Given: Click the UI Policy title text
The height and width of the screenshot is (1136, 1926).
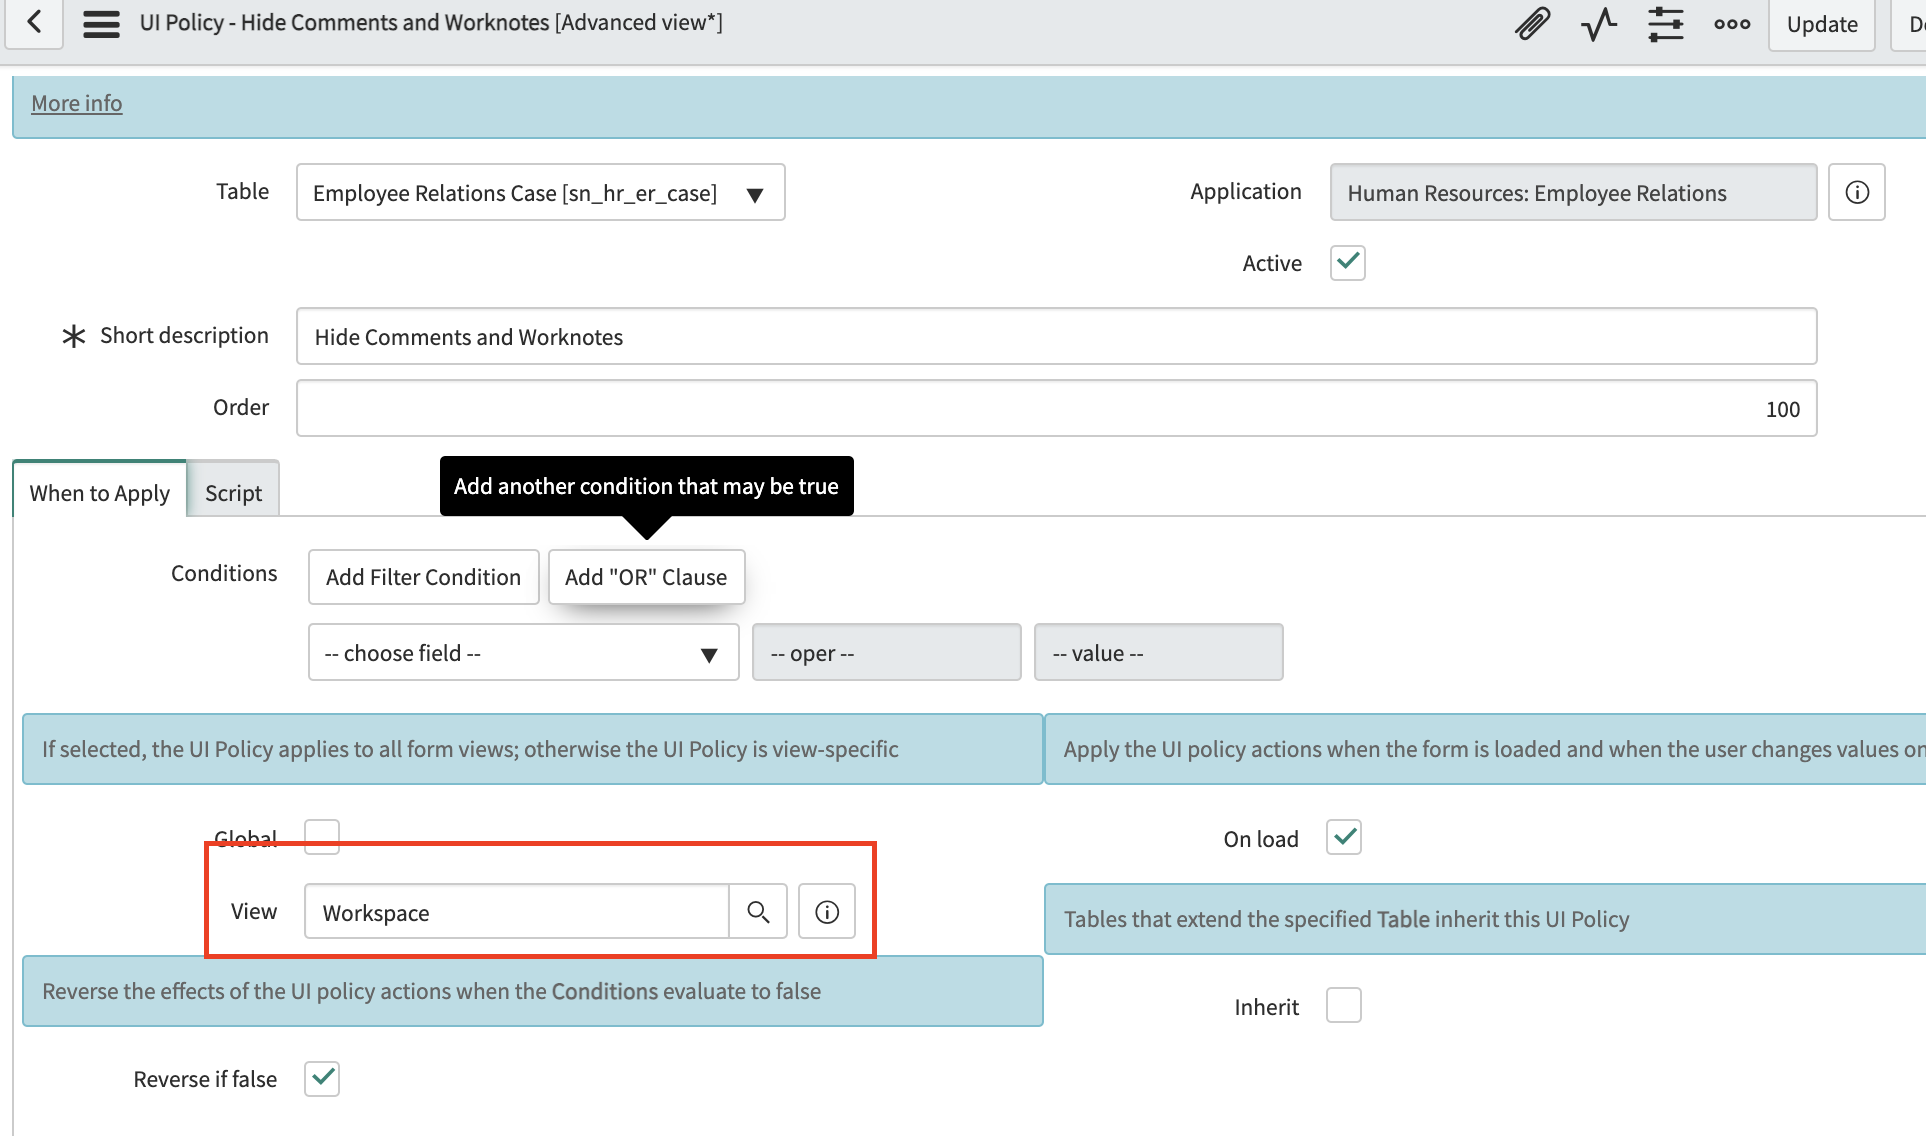Looking at the screenshot, I should (431, 22).
